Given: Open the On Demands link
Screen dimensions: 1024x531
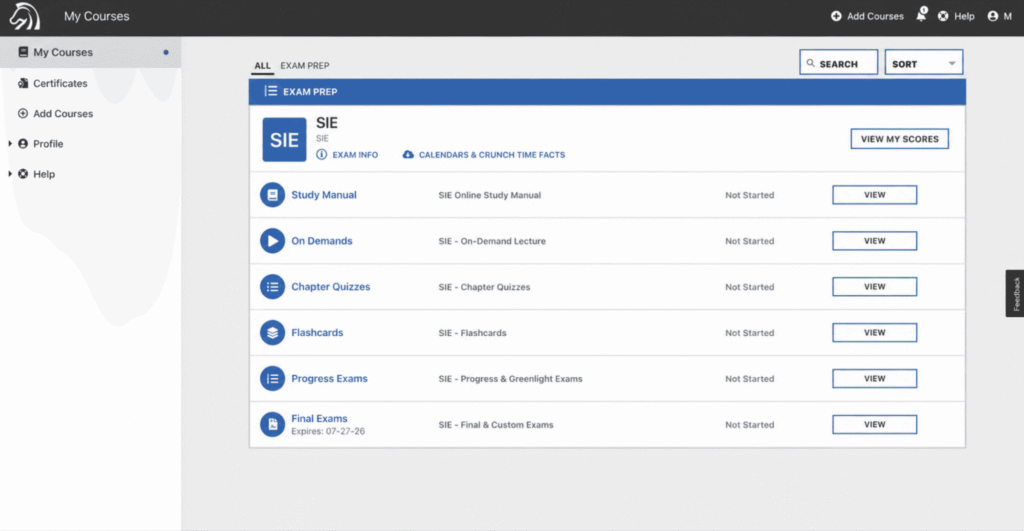Looking at the screenshot, I should (x=322, y=241).
